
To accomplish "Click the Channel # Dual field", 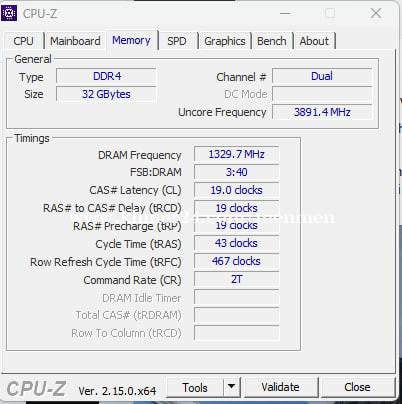I will pos(322,76).
